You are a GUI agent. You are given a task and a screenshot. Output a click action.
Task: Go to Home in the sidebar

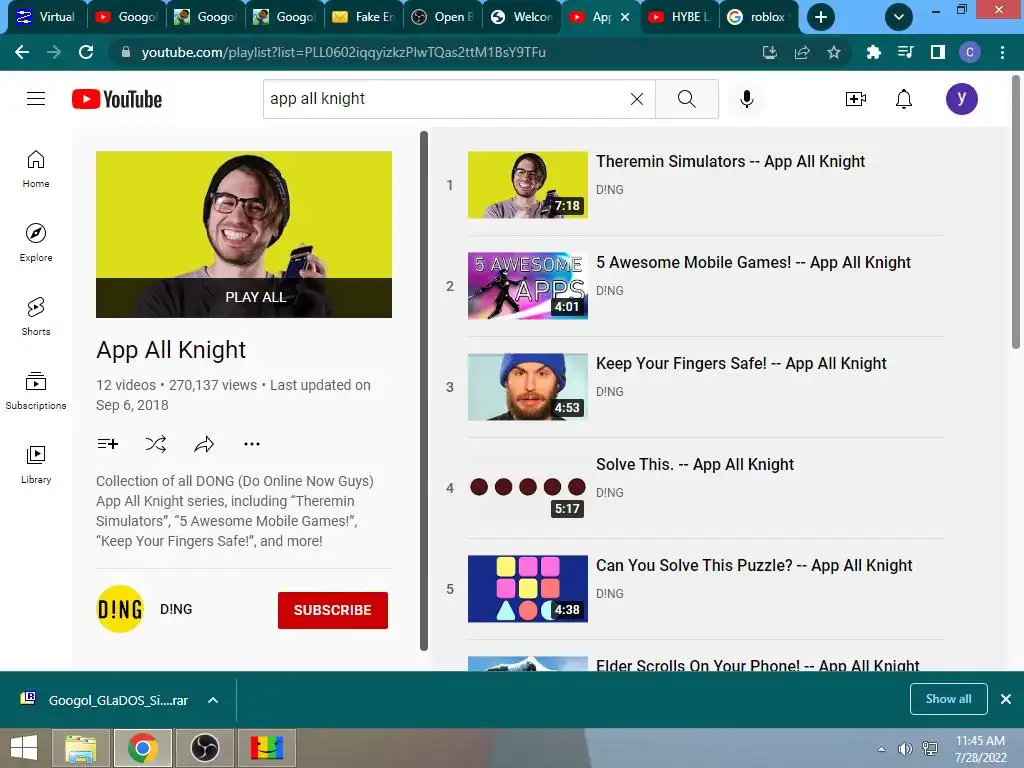(36, 169)
